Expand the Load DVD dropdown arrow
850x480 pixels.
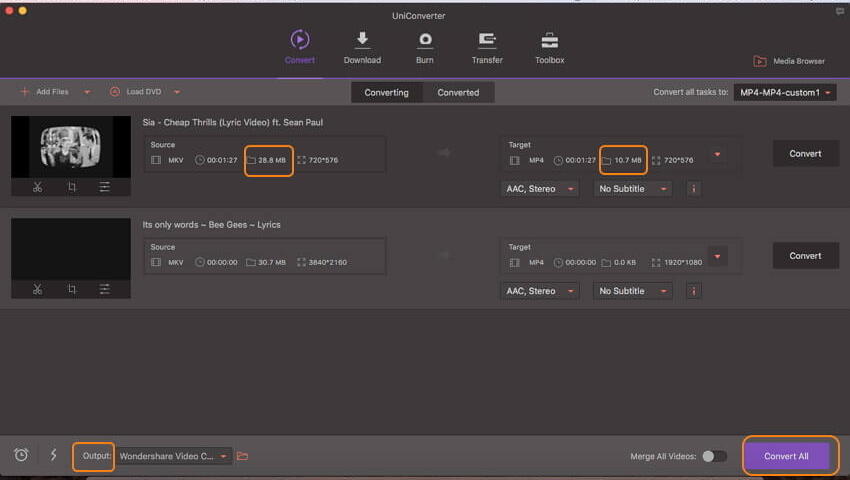click(x=177, y=92)
